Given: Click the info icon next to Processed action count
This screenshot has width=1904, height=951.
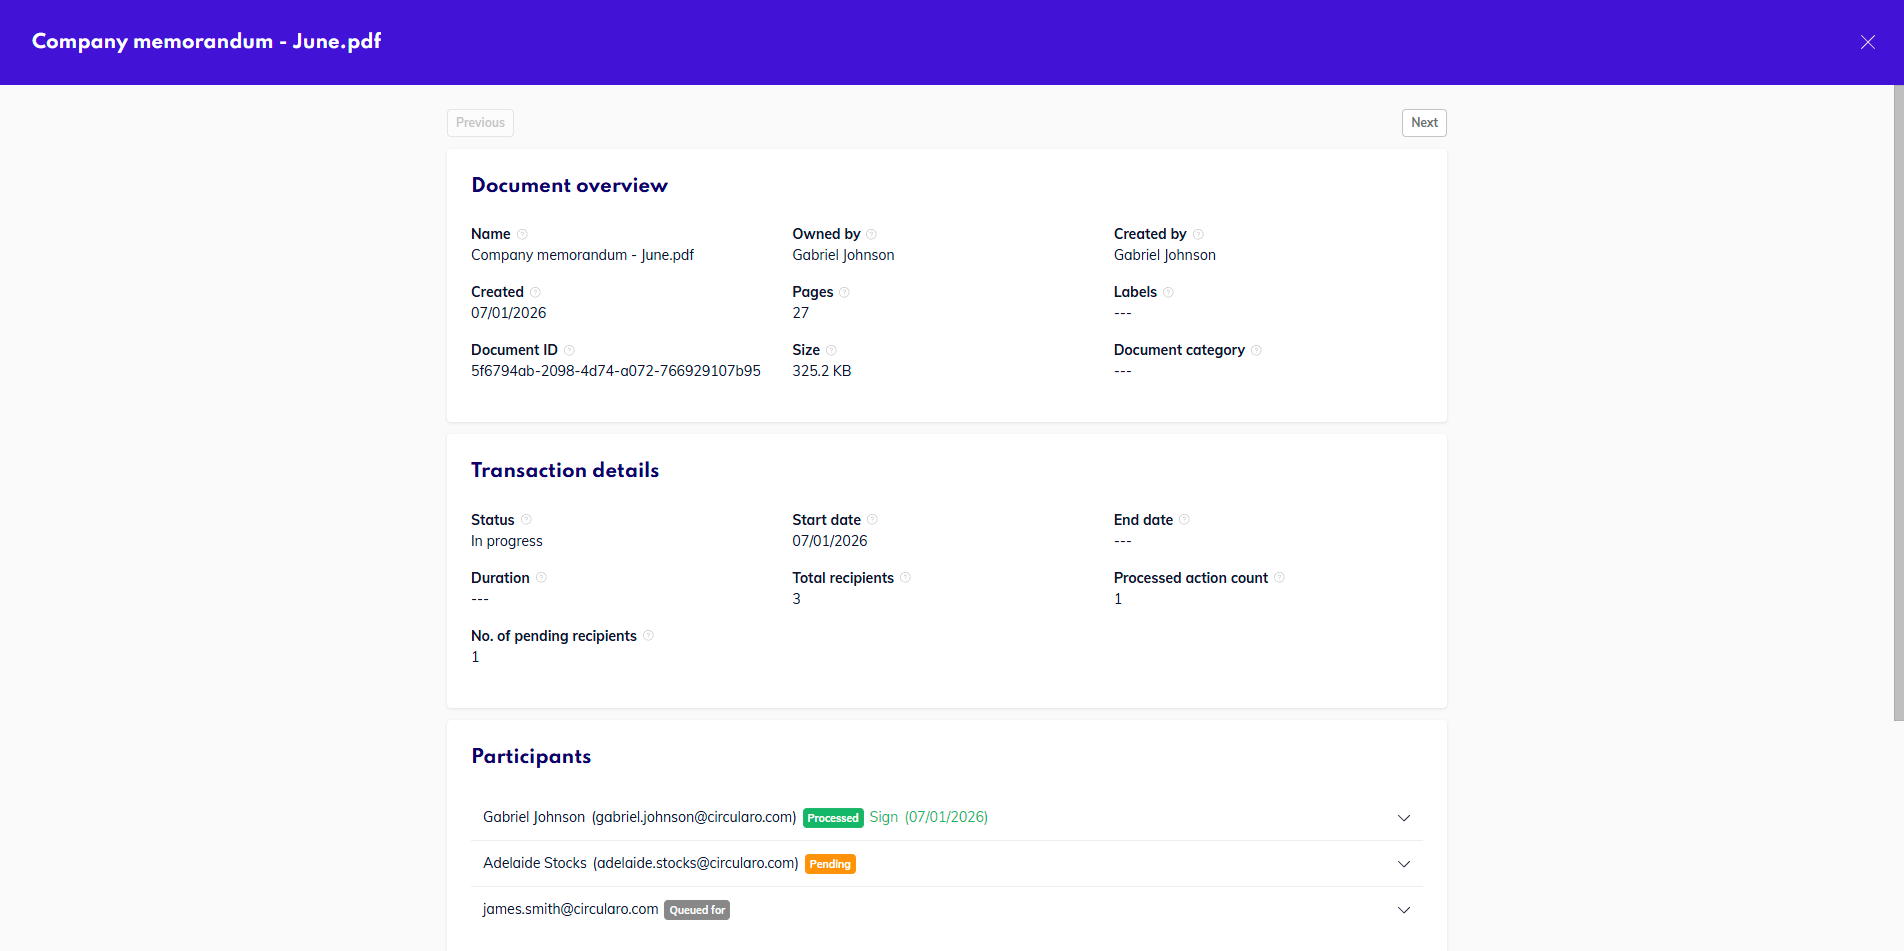Looking at the screenshot, I should (x=1279, y=578).
